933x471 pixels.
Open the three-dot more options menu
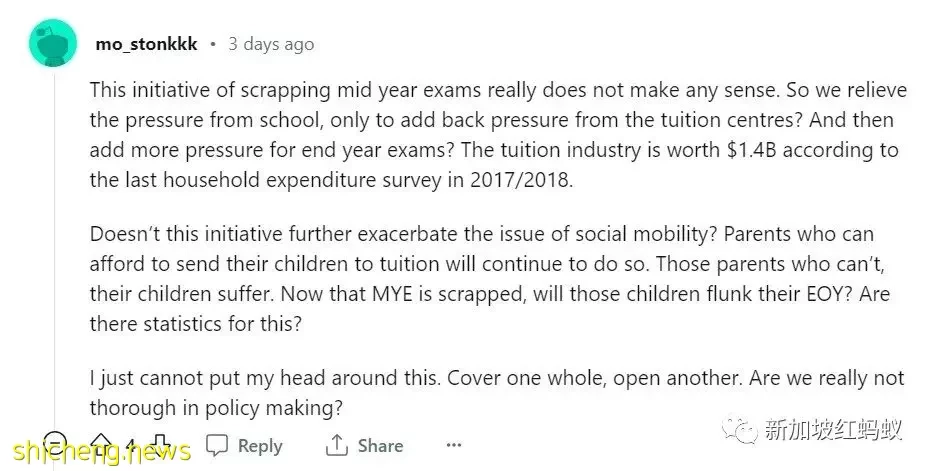coord(453,445)
